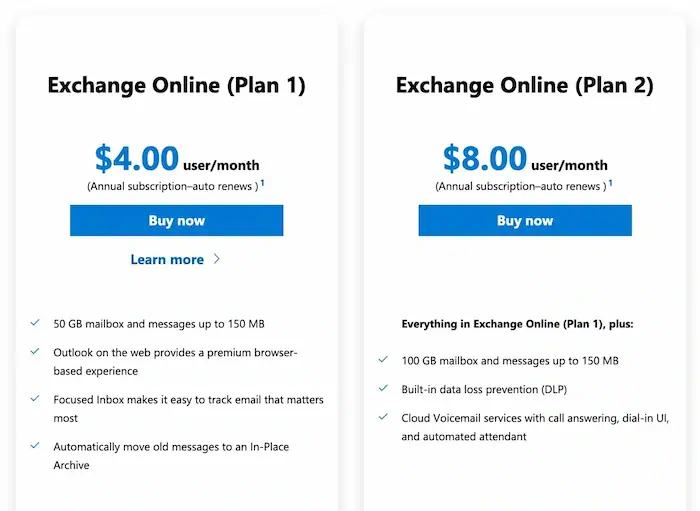Open footnote 1 under the $4.00 price

point(262,184)
